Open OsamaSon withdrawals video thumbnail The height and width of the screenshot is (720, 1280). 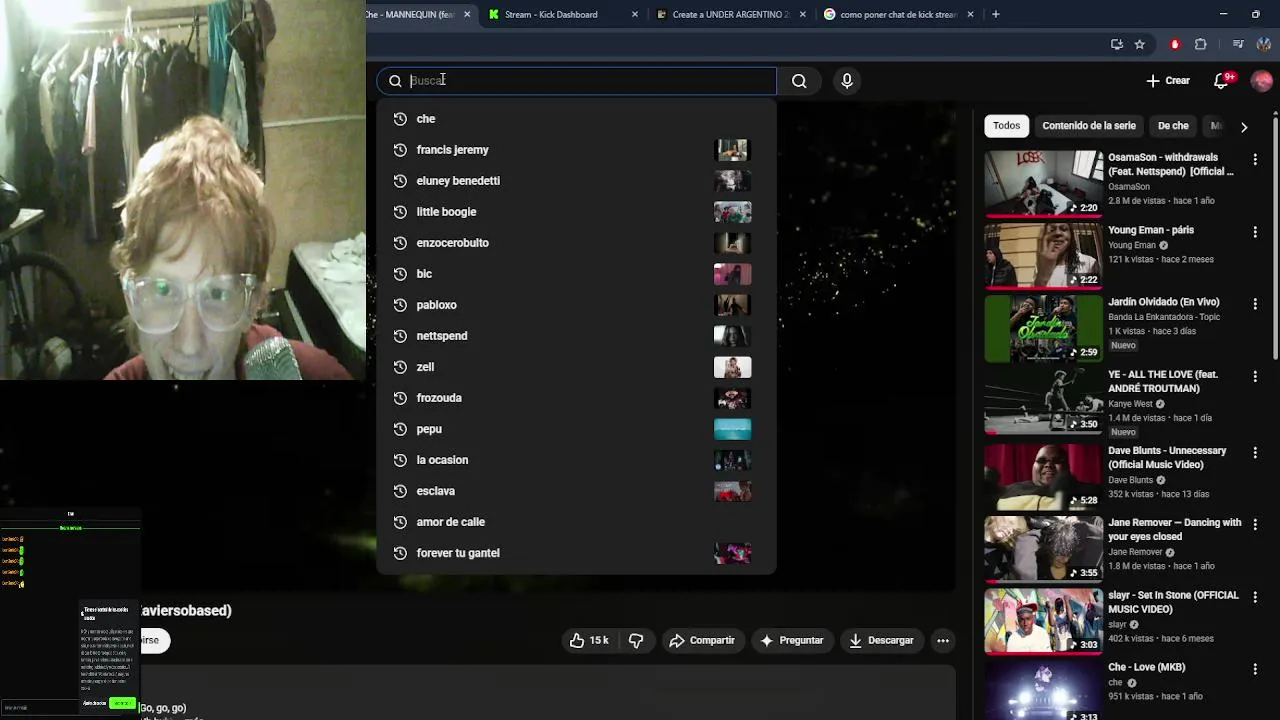[x=1043, y=183]
